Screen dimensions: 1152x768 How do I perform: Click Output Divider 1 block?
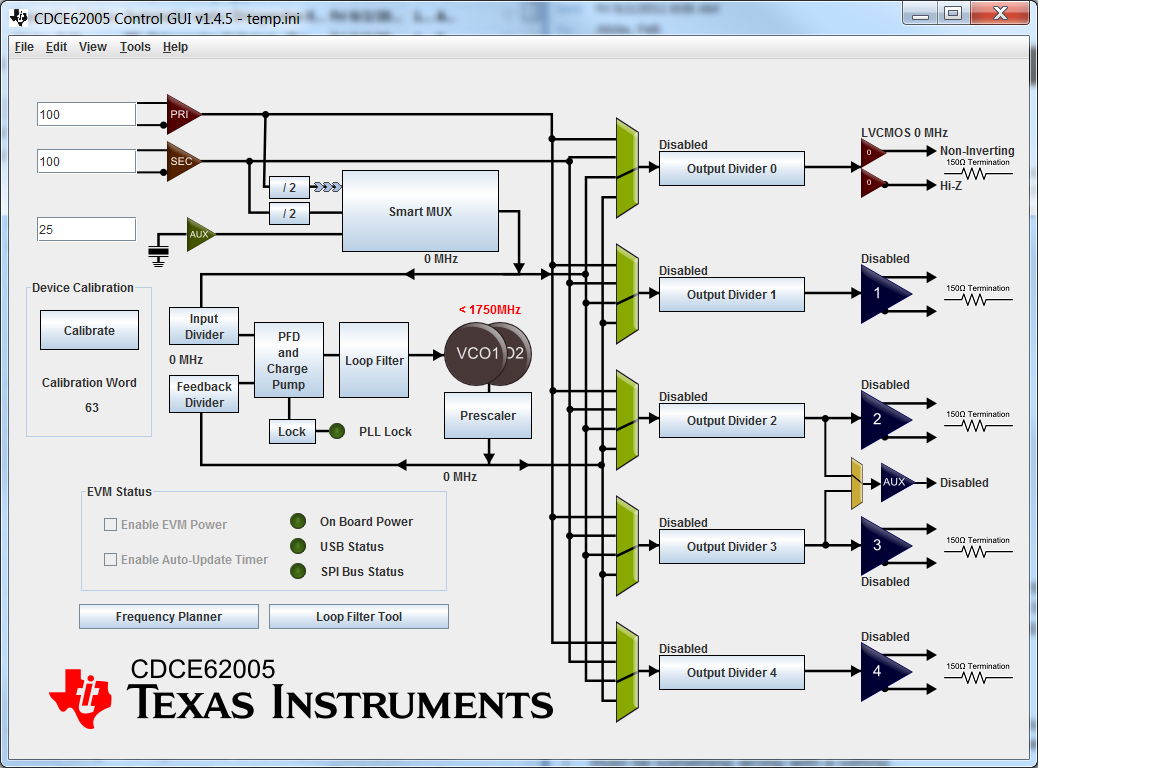732,294
